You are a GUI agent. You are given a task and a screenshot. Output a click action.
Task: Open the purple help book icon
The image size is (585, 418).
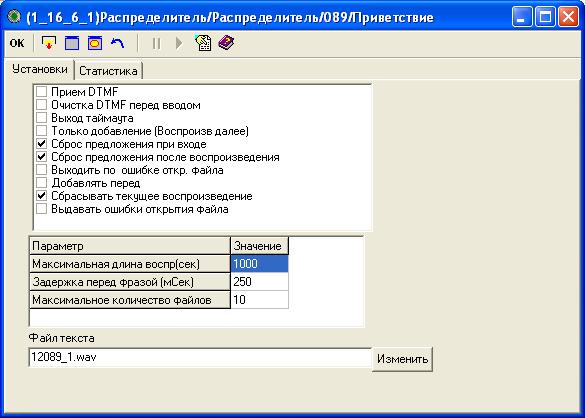226,43
